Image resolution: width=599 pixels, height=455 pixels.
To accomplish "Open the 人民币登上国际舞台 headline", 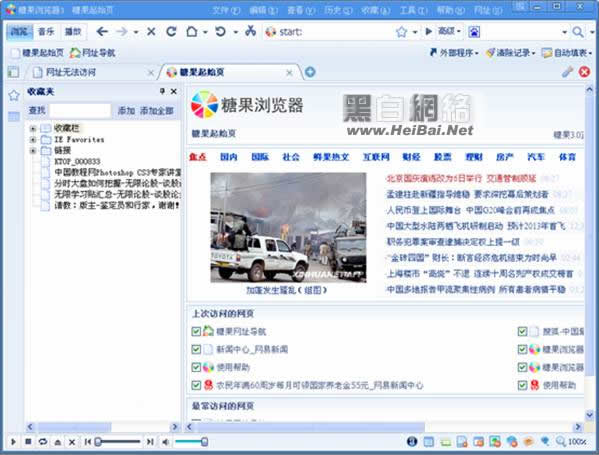I will pos(471,210).
